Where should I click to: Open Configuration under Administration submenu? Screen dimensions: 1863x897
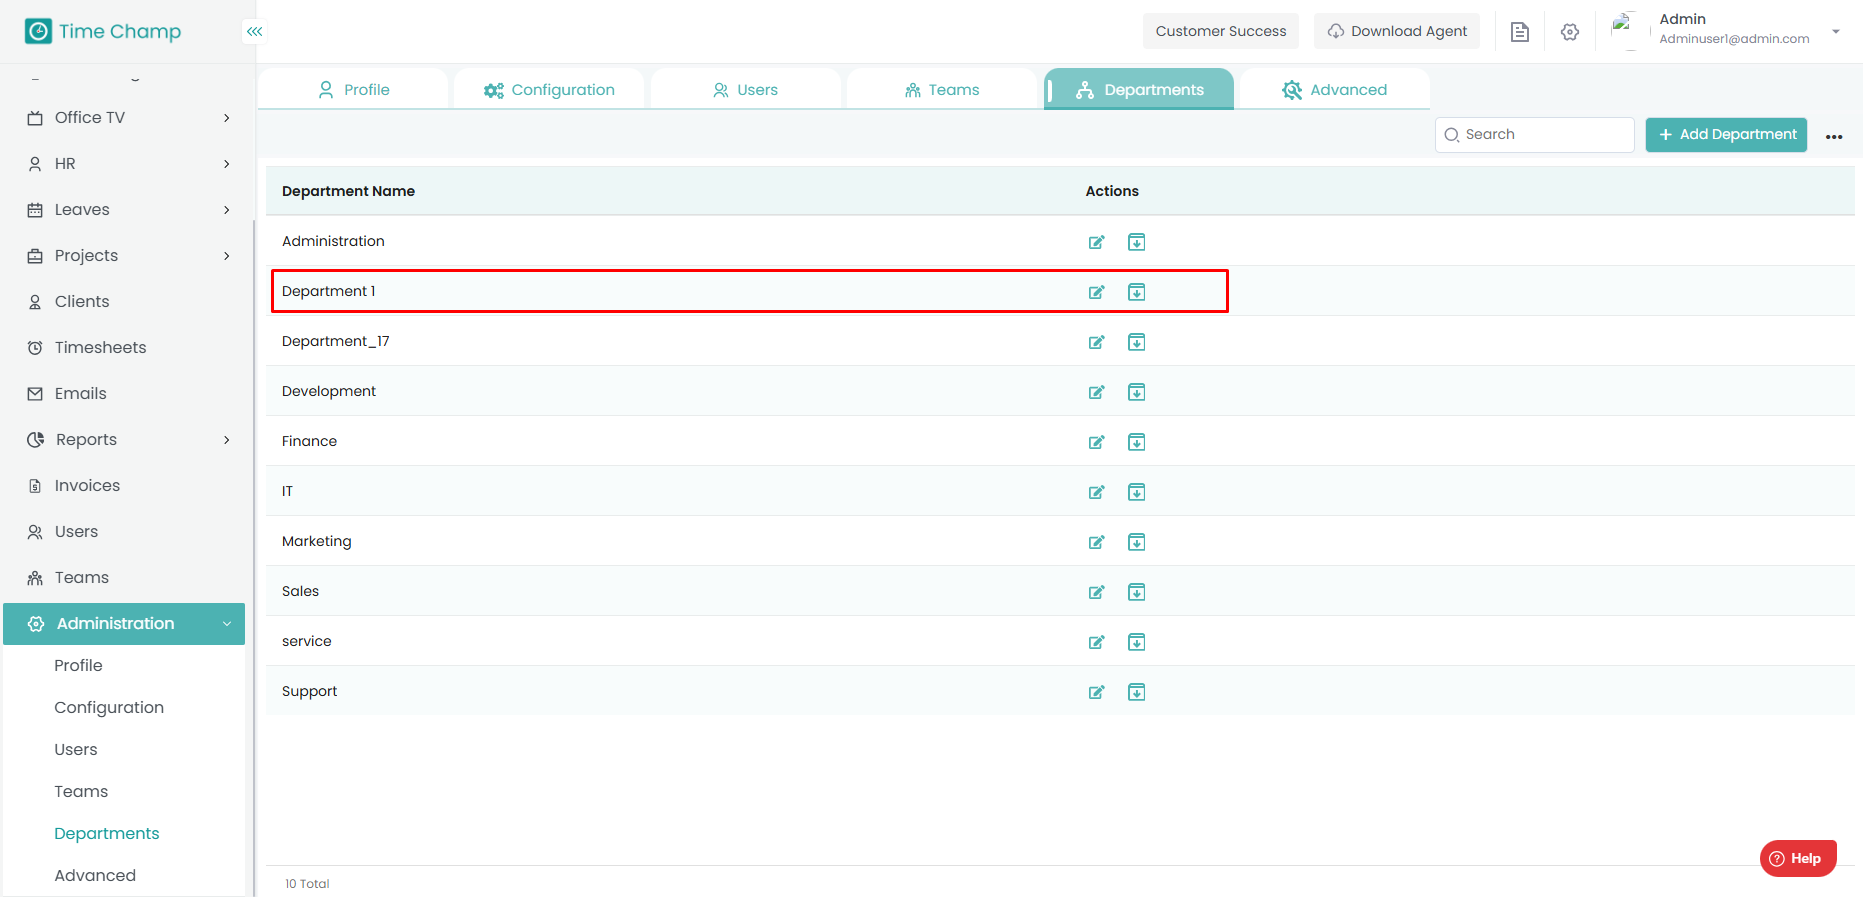(x=109, y=708)
